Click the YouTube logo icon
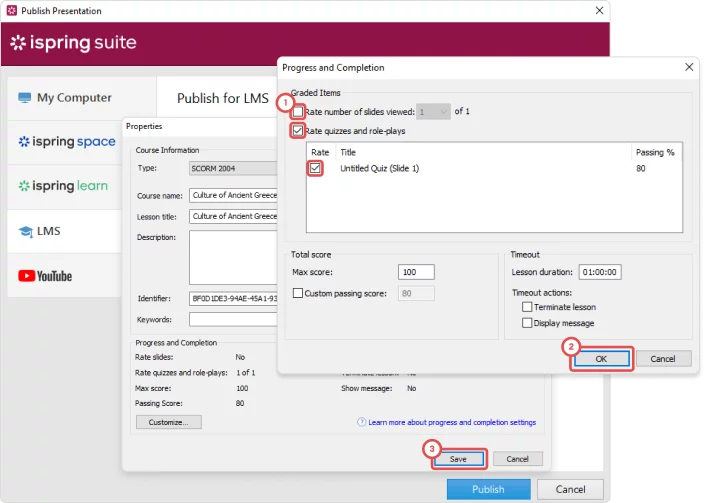This screenshot has height=503, width=704. click(26, 276)
